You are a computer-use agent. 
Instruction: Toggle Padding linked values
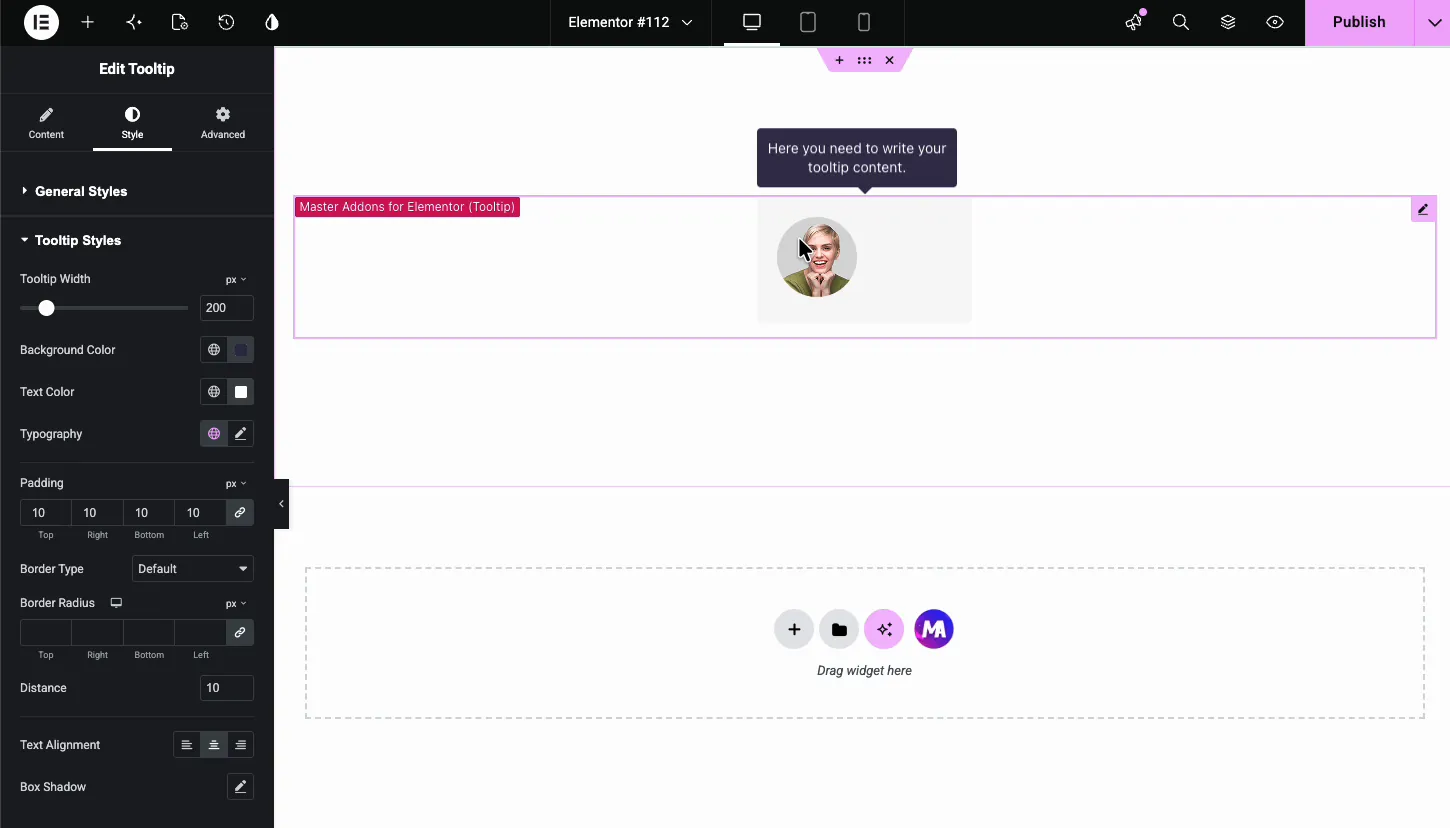240,512
